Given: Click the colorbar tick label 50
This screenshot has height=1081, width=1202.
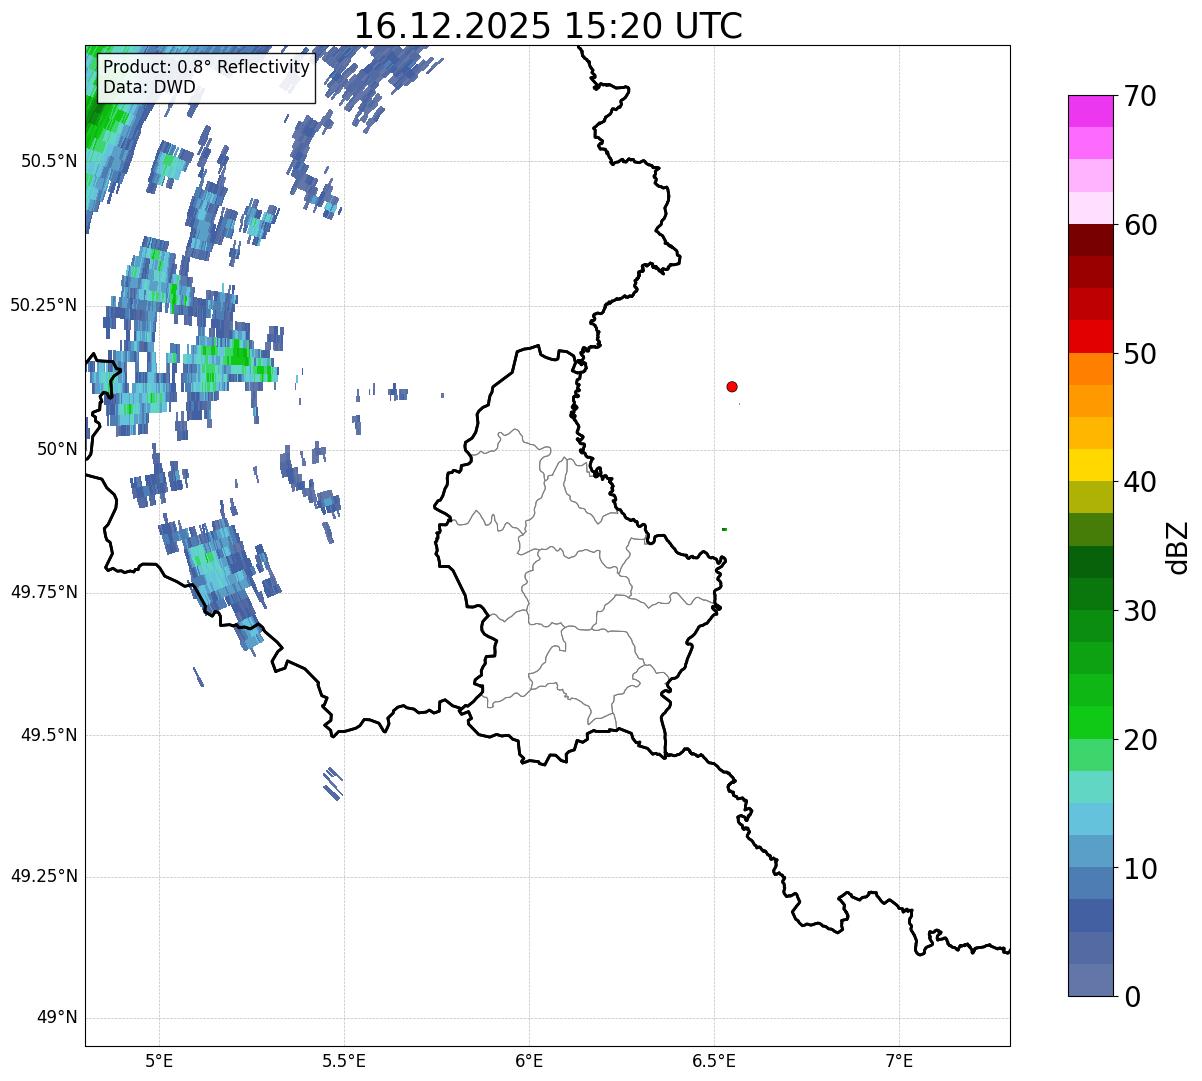Looking at the screenshot, I should click(1140, 354).
